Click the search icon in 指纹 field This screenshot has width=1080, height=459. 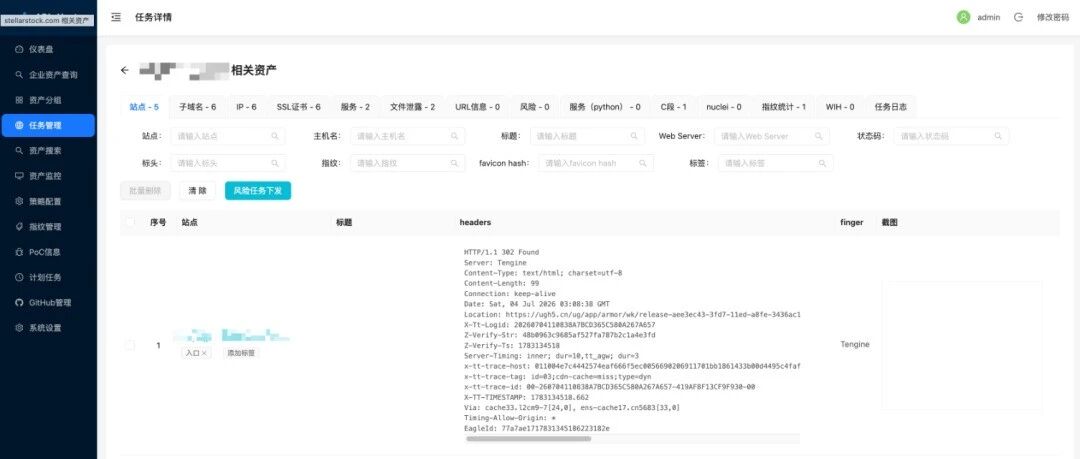pos(455,163)
